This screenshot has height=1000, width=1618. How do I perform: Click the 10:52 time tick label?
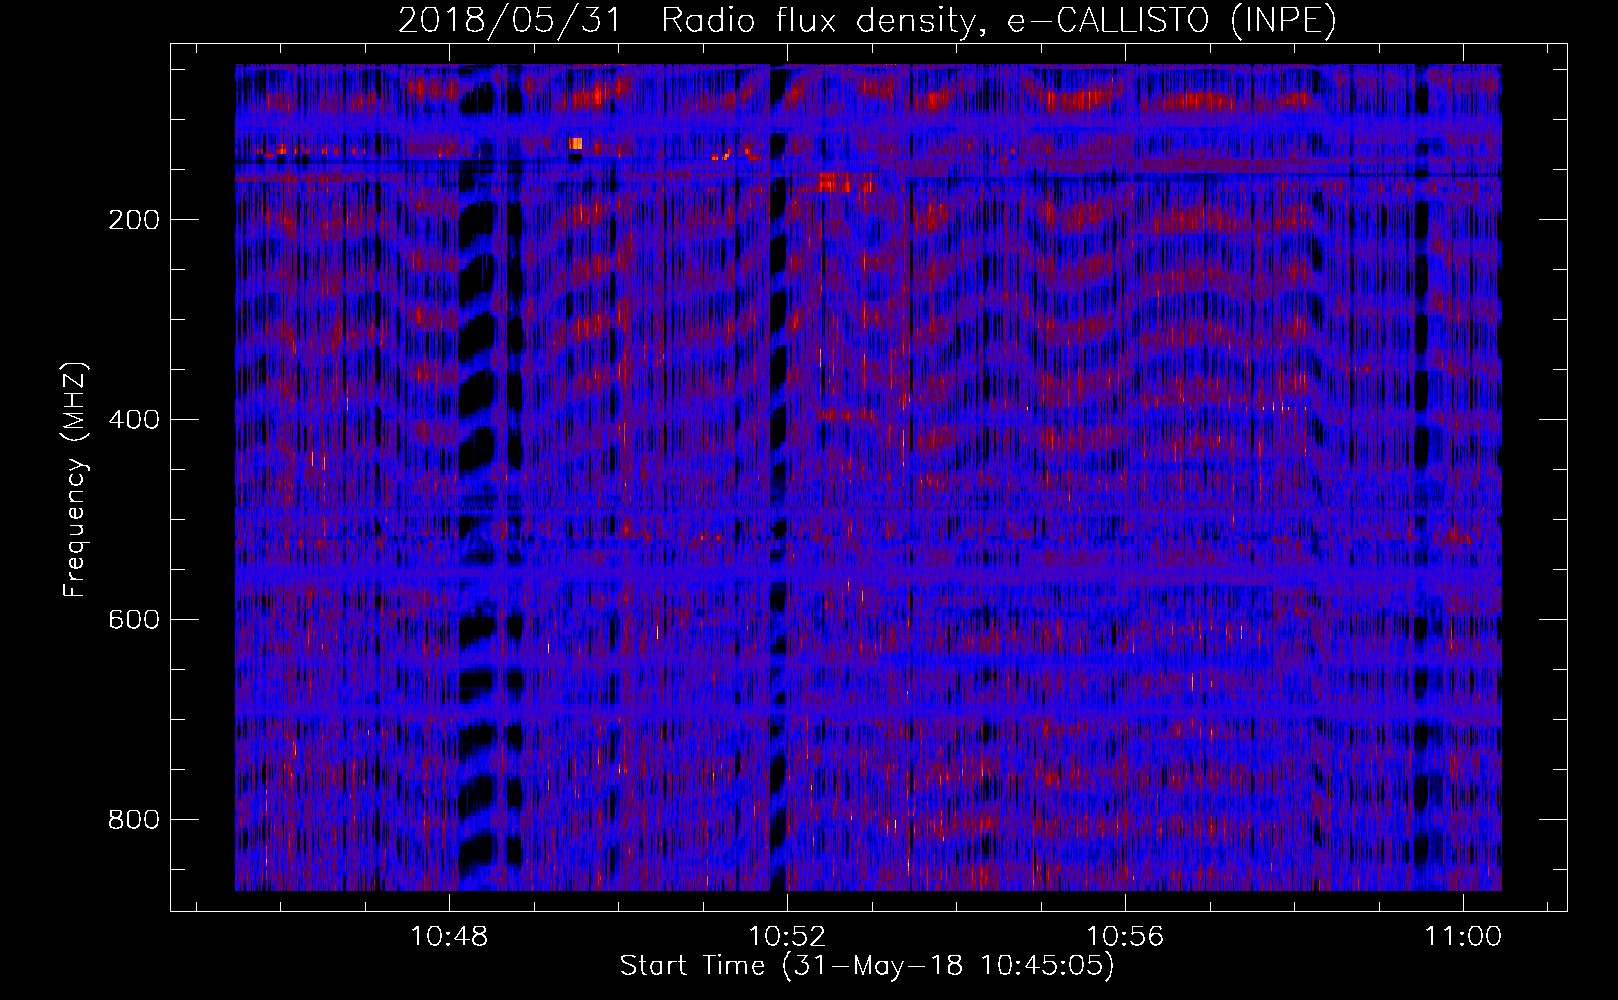tap(788, 937)
